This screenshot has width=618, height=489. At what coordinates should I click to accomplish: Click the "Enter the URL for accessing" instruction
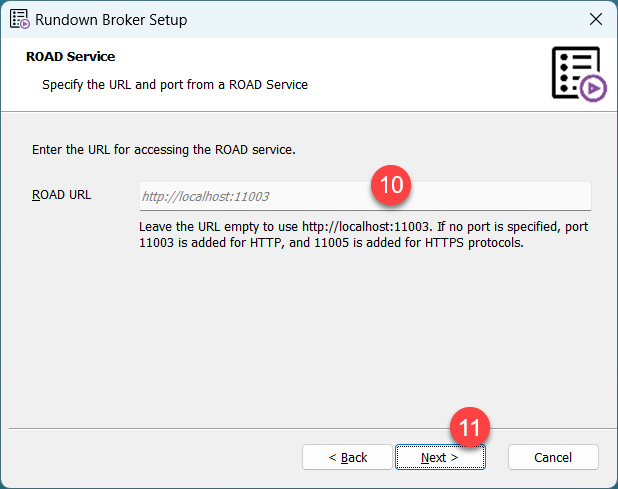click(164, 151)
